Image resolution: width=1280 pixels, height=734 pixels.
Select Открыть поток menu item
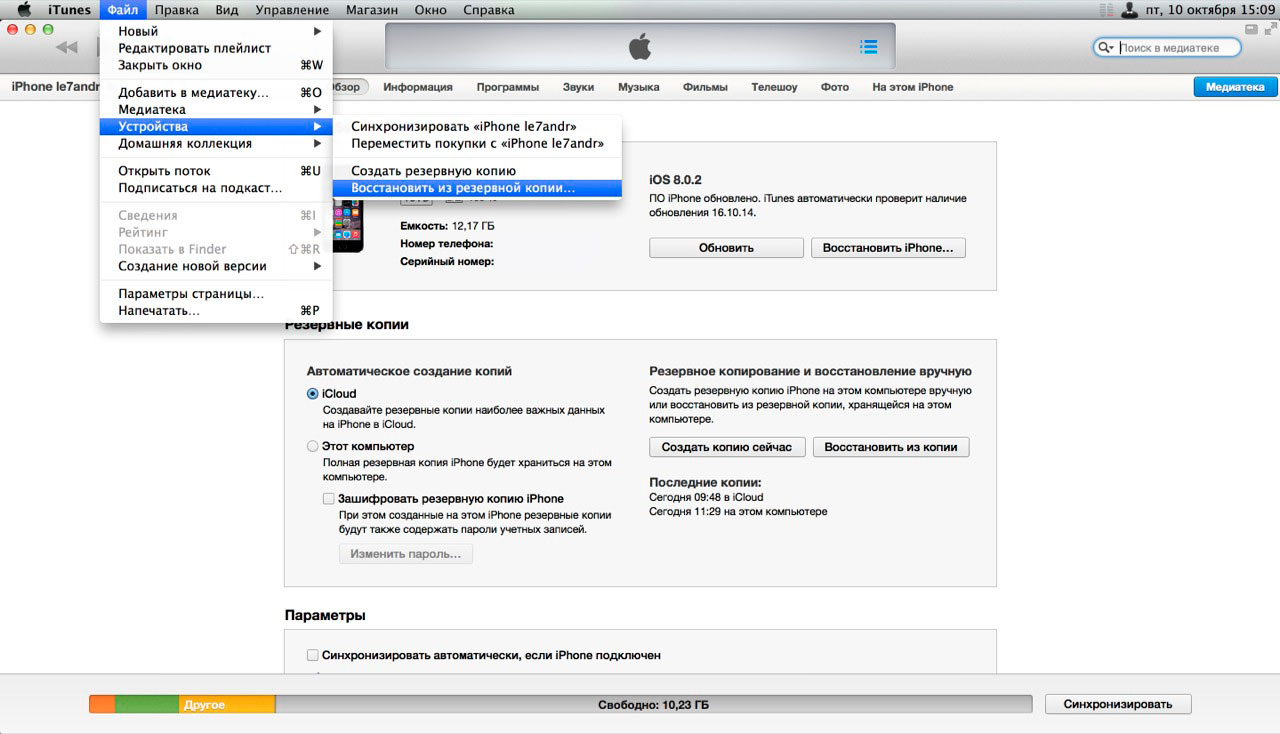click(x=216, y=171)
